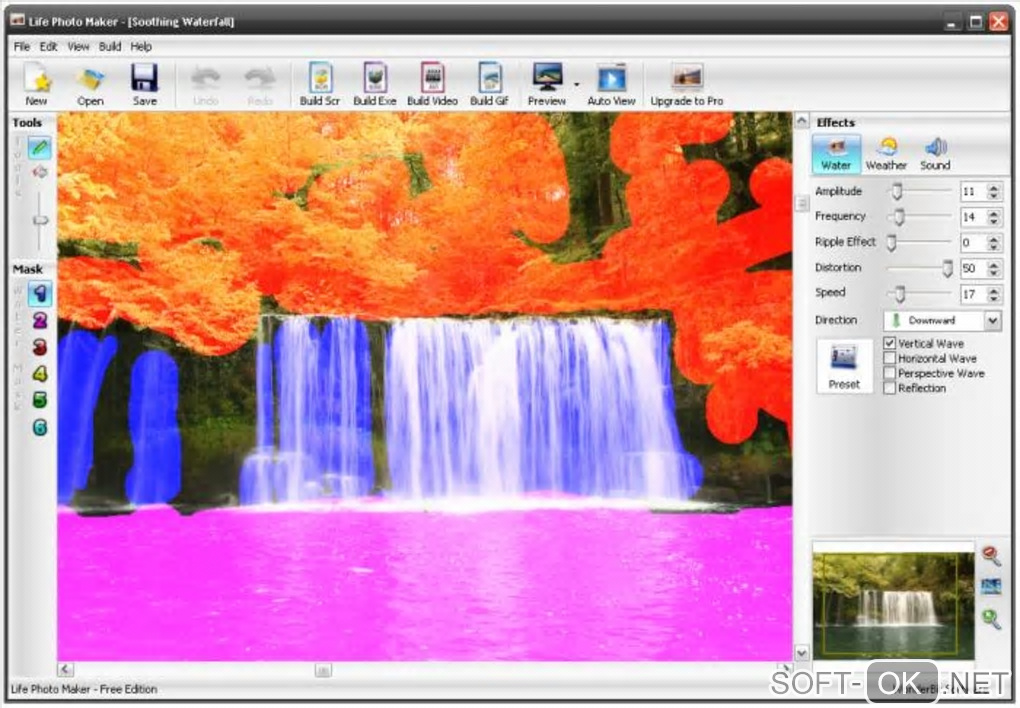Select mask number 5
This screenshot has height=708, width=1020.
tap(40, 400)
